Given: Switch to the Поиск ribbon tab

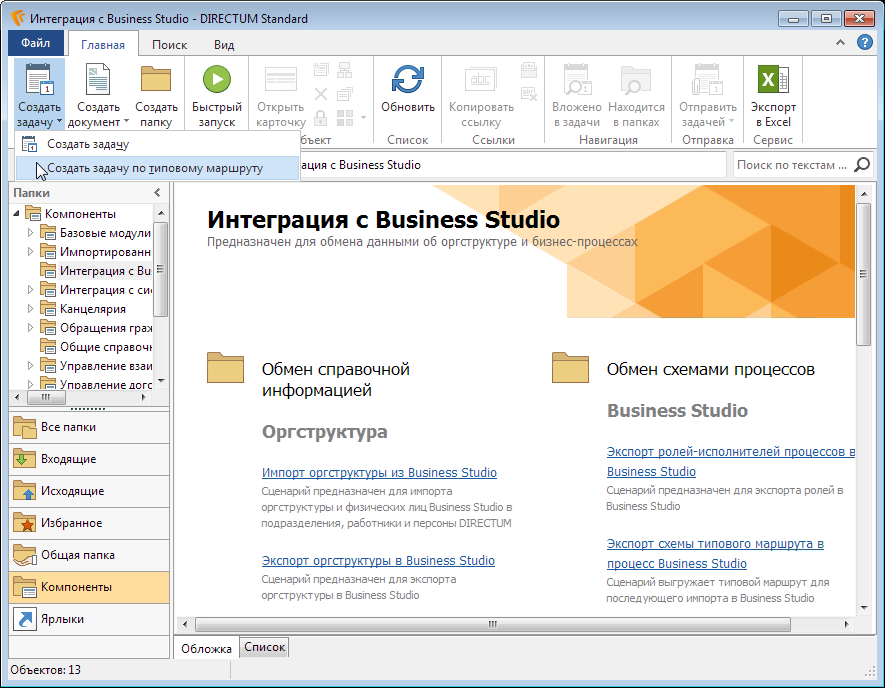Looking at the screenshot, I should pyautogui.click(x=169, y=45).
